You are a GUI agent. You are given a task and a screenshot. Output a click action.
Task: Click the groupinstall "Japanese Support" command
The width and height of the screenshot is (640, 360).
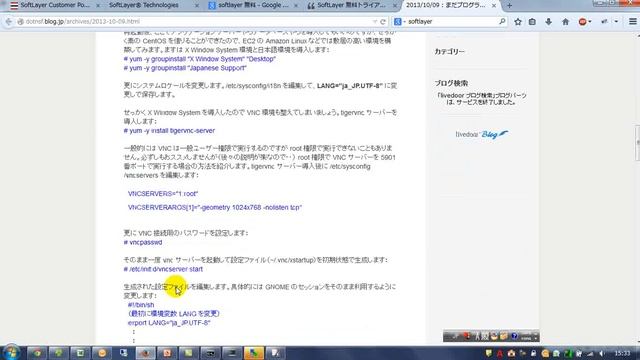tap(185, 68)
